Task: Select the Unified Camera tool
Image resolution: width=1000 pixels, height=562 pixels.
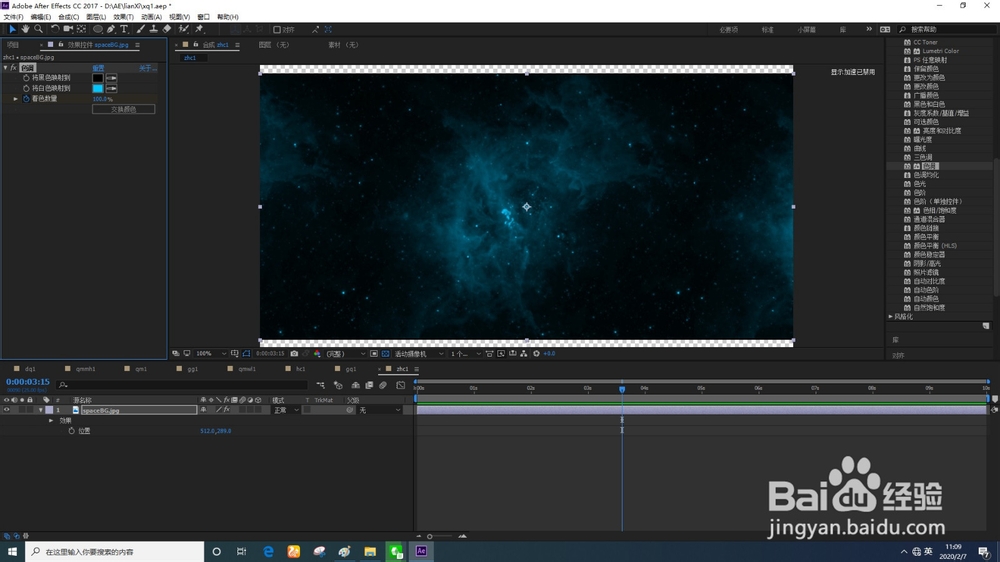Action: pyautogui.click(x=68, y=29)
